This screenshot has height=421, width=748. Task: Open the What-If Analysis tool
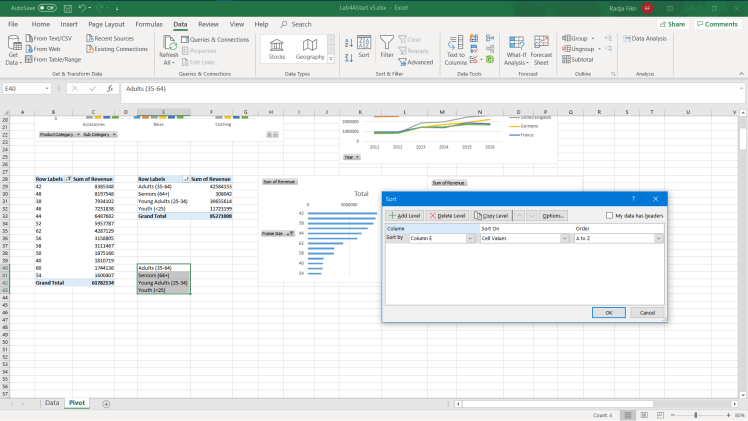[x=516, y=48]
